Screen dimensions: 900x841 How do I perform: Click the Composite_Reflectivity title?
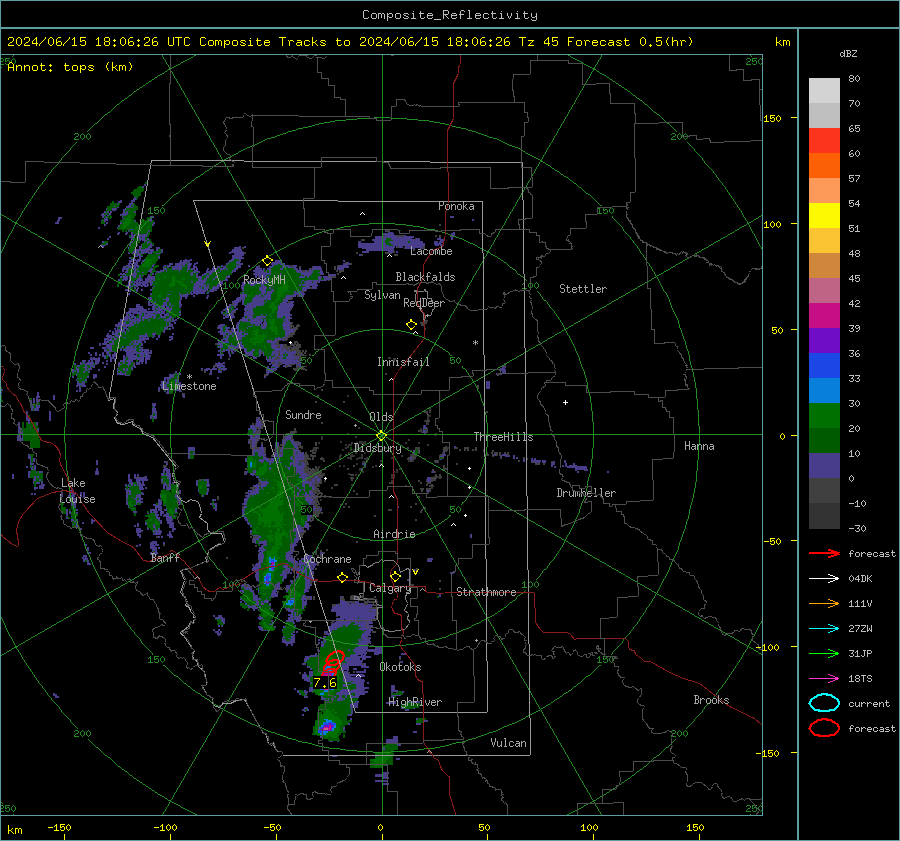pos(450,15)
